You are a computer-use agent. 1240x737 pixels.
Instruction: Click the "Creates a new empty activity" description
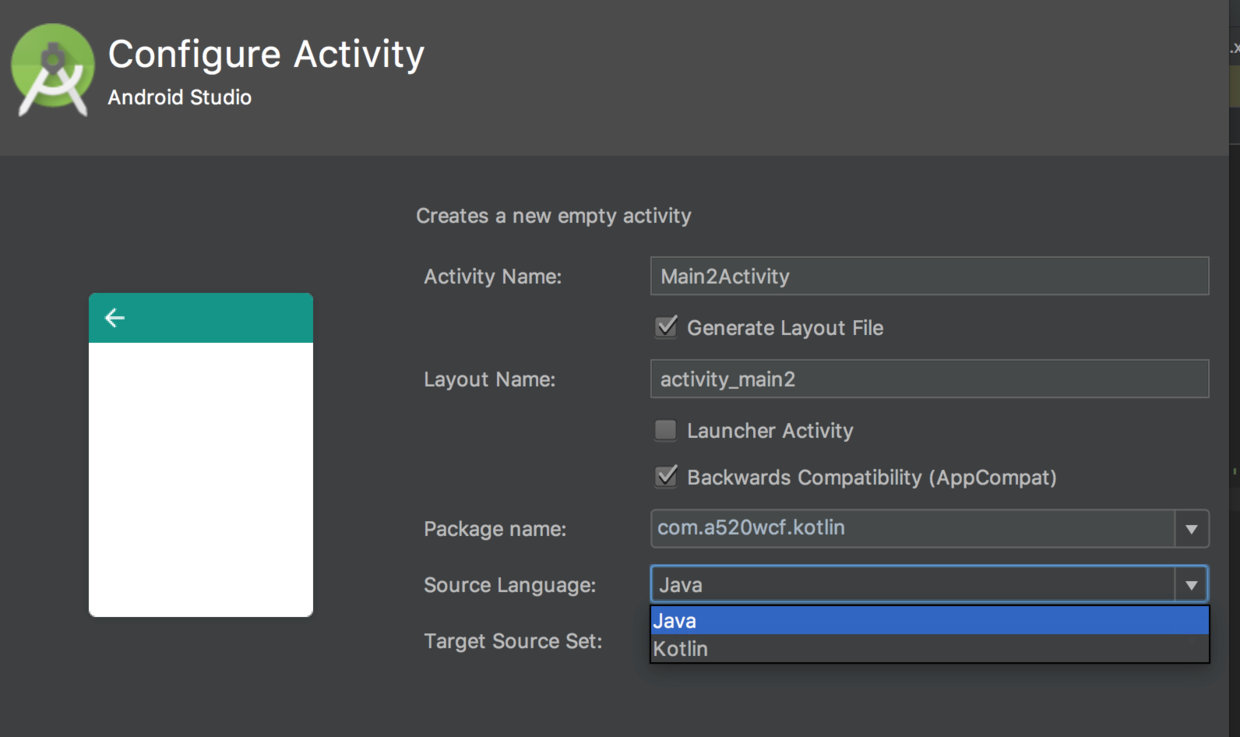click(553, 216)
